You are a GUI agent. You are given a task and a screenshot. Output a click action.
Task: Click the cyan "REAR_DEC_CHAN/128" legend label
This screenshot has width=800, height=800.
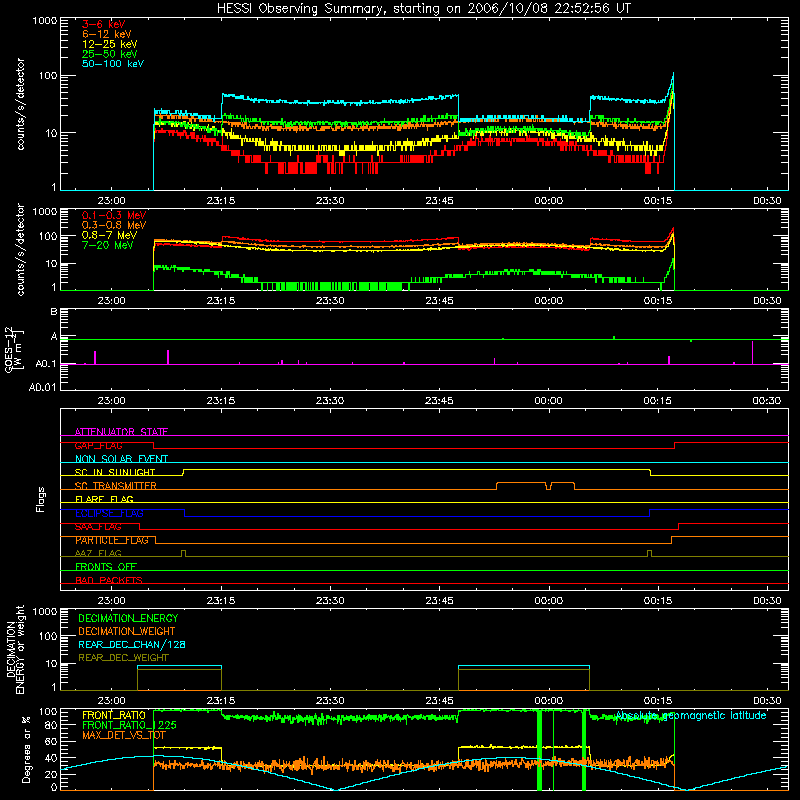point(132,644)
